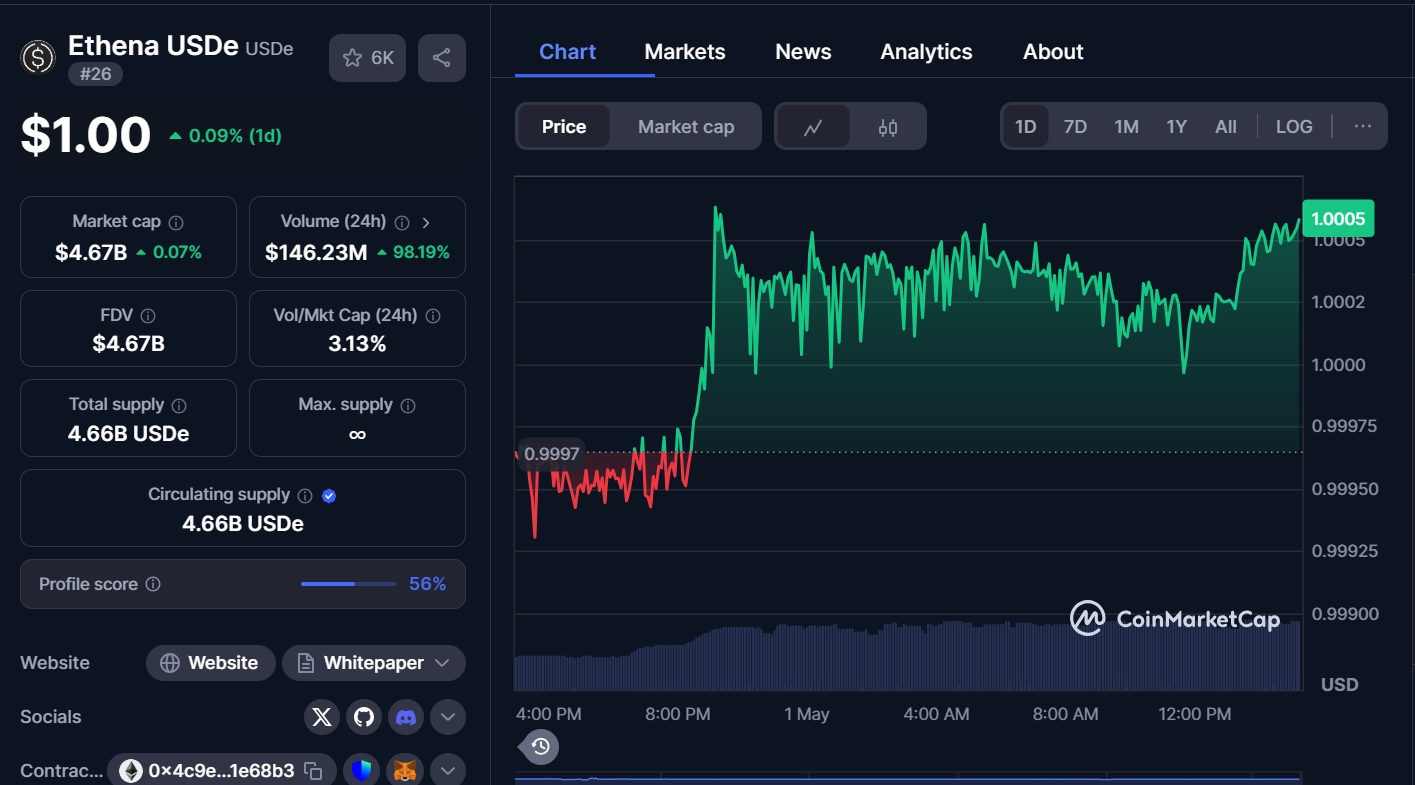Expand more Socials links chevron
The image size is (1415, 785).
coord(448,717)
